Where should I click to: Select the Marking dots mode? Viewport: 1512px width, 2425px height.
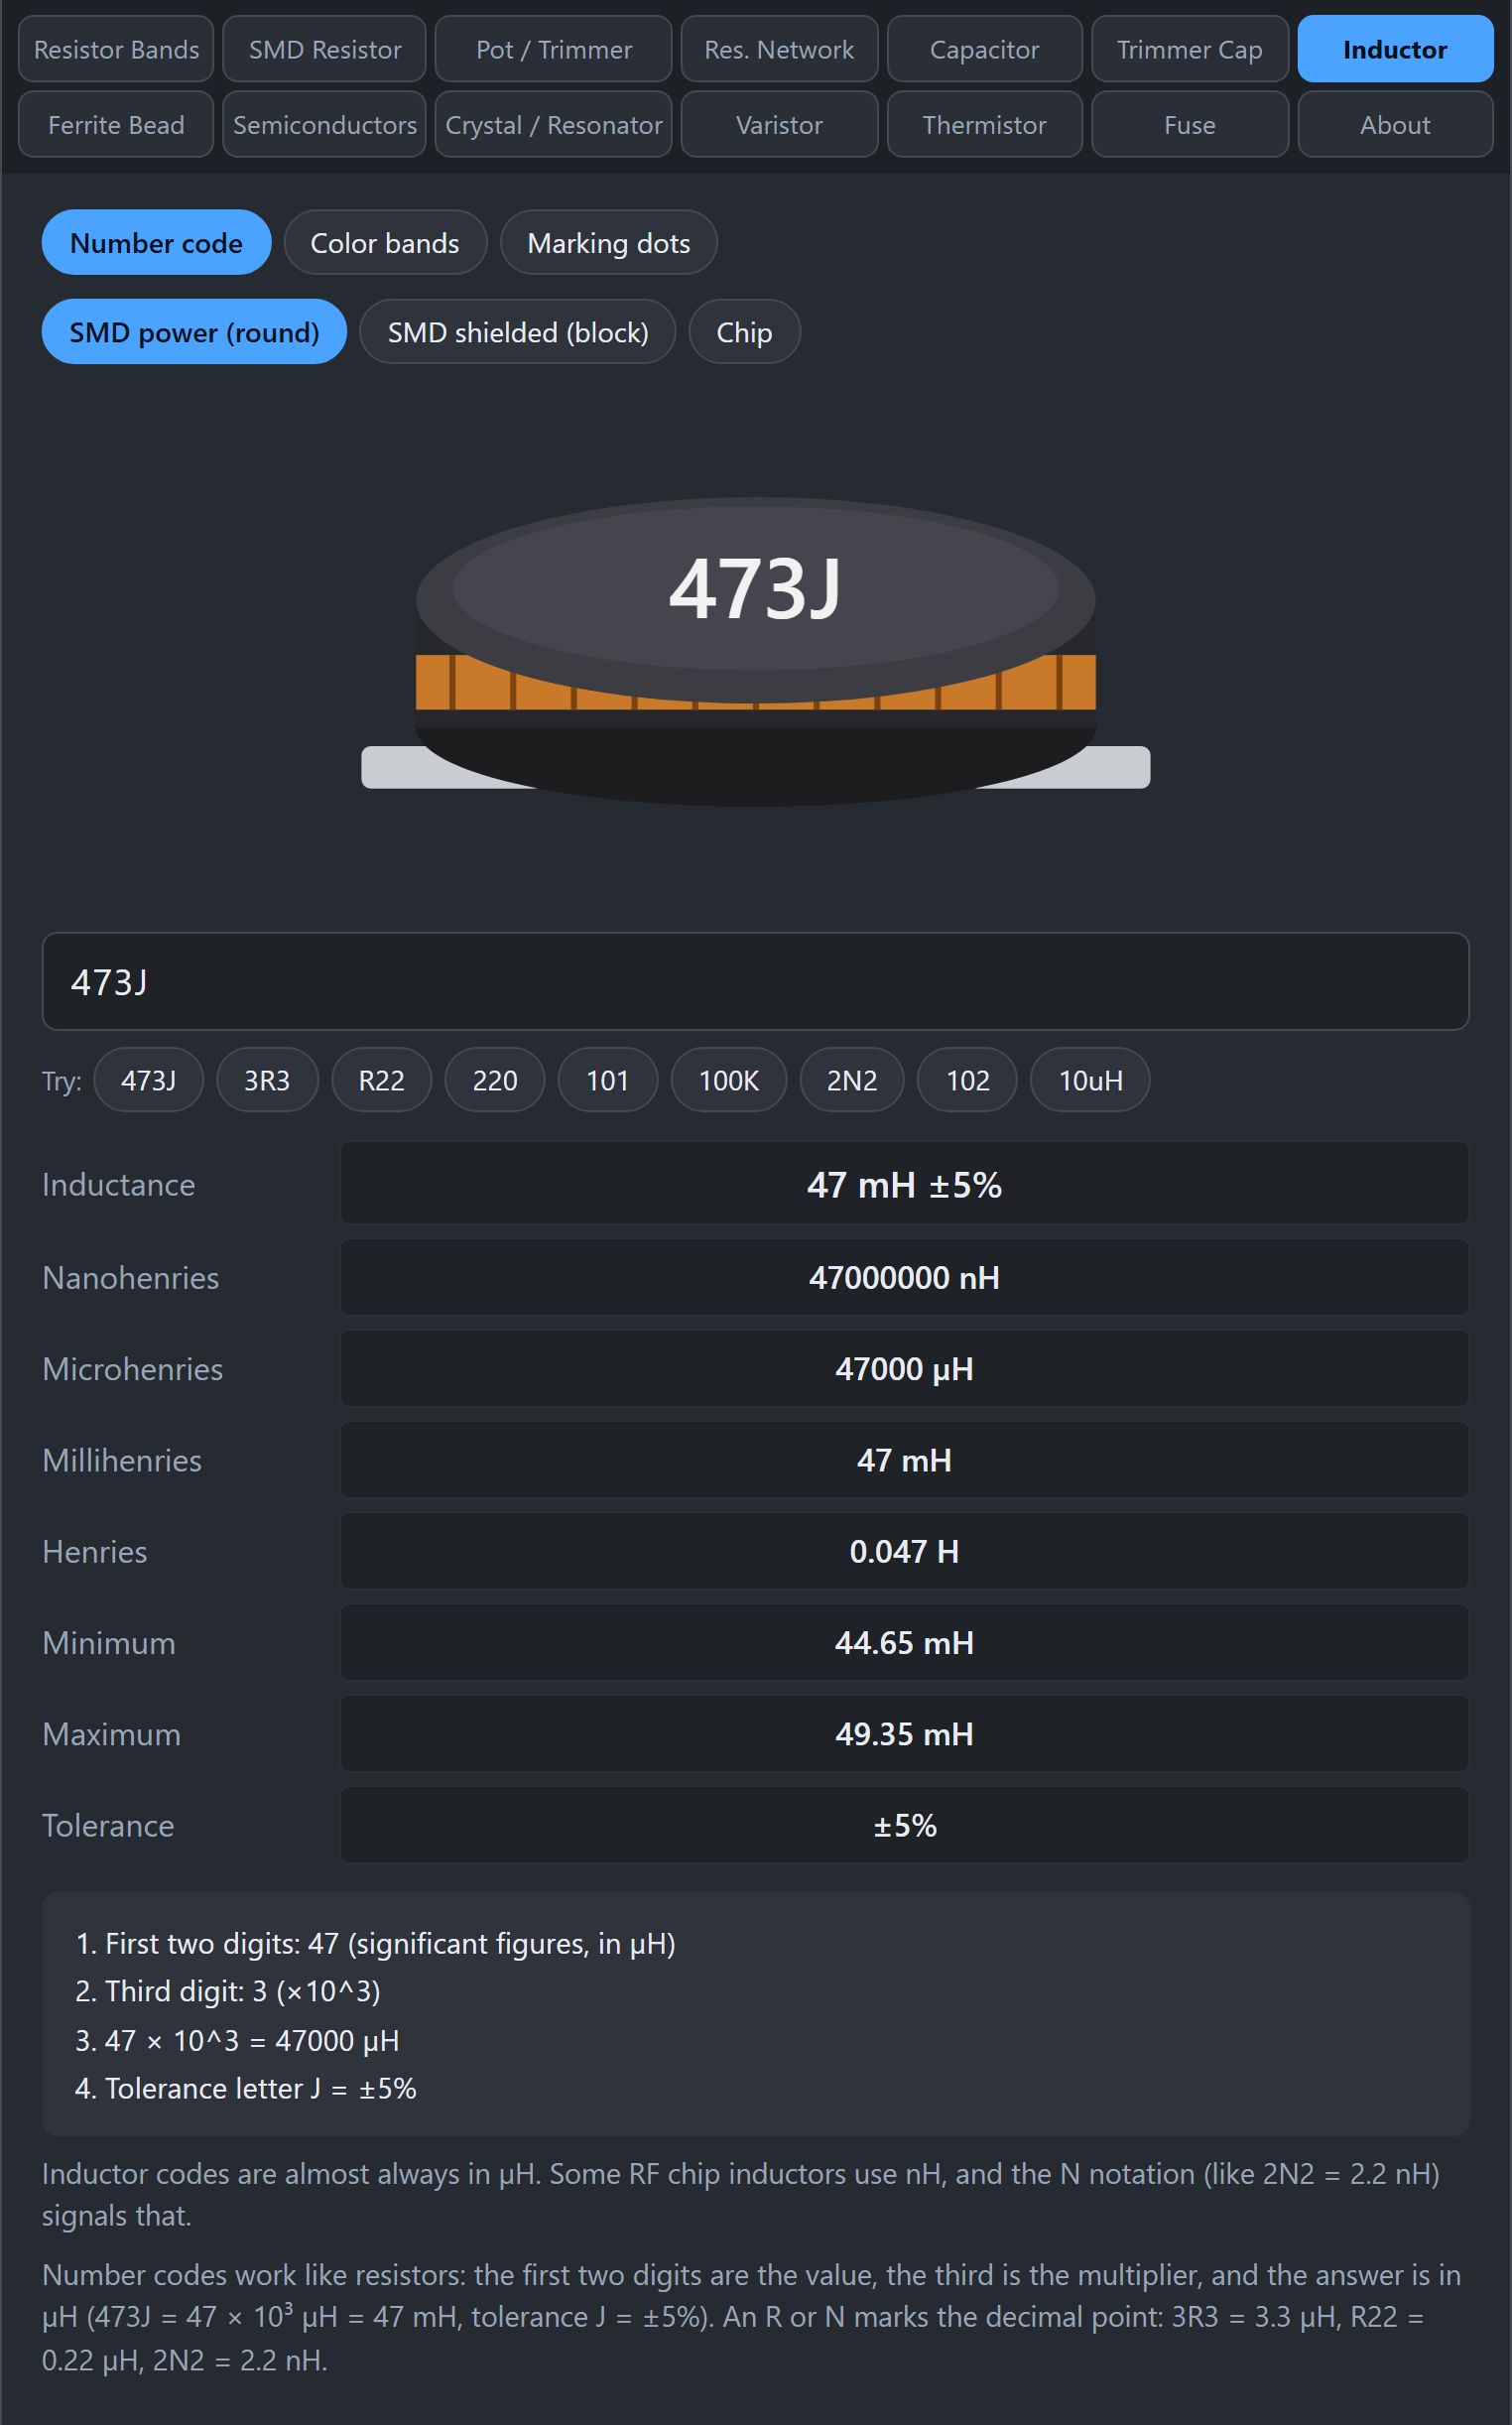pos(608,243)
